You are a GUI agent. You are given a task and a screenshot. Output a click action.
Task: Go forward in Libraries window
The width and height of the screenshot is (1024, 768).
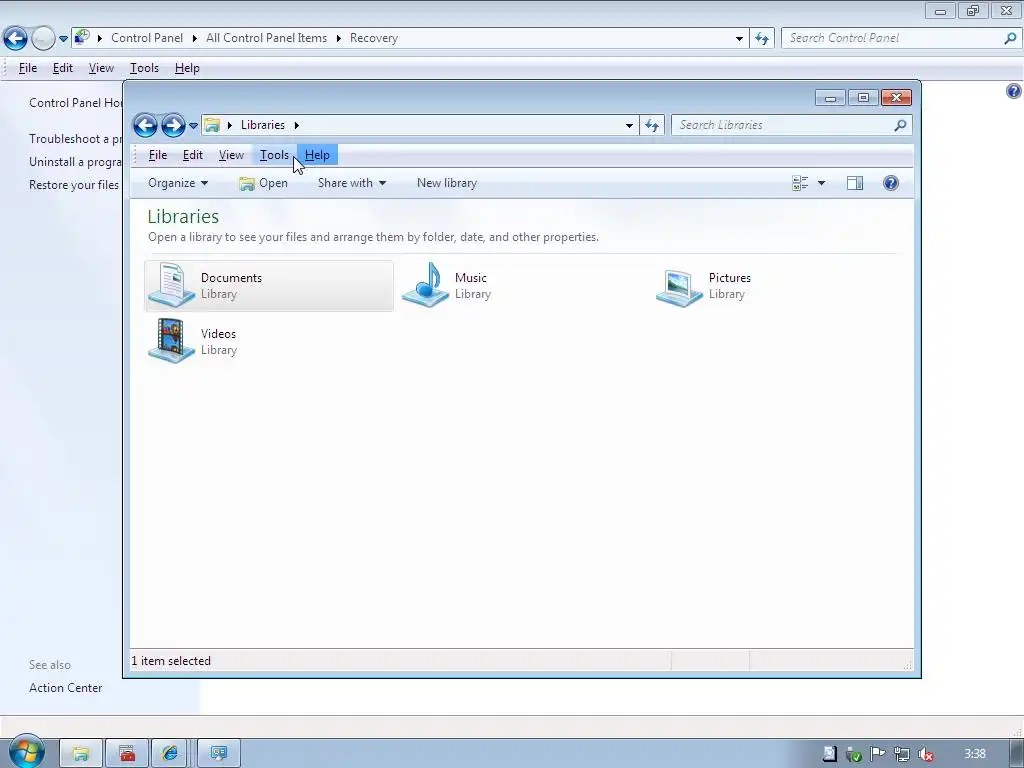click(x=173, y=125)
